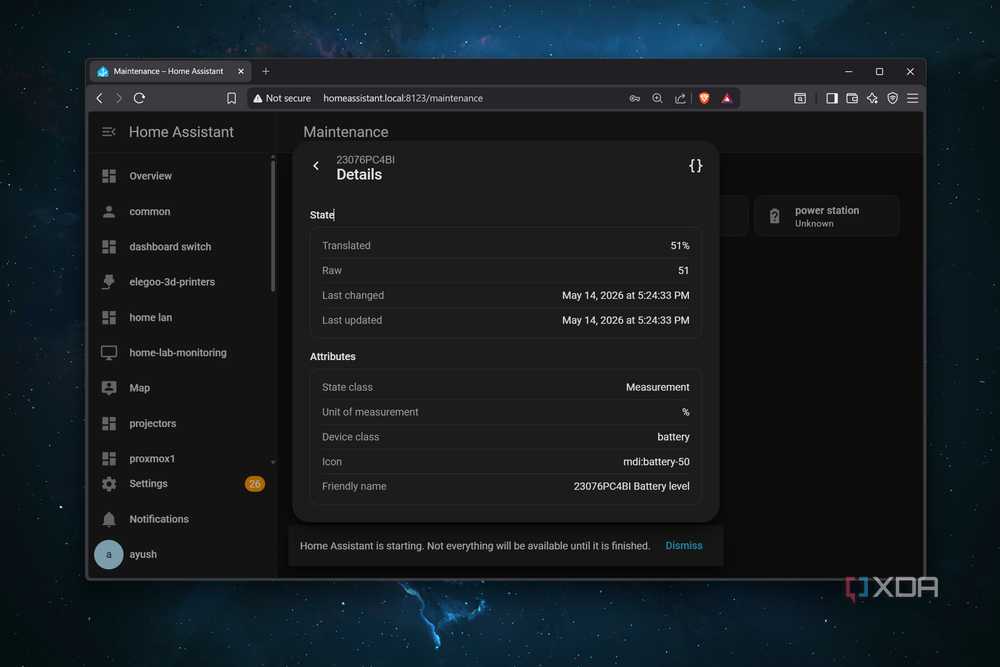
Task: Open Leo AI sparkle icon
Action: [x=872, y=98]
